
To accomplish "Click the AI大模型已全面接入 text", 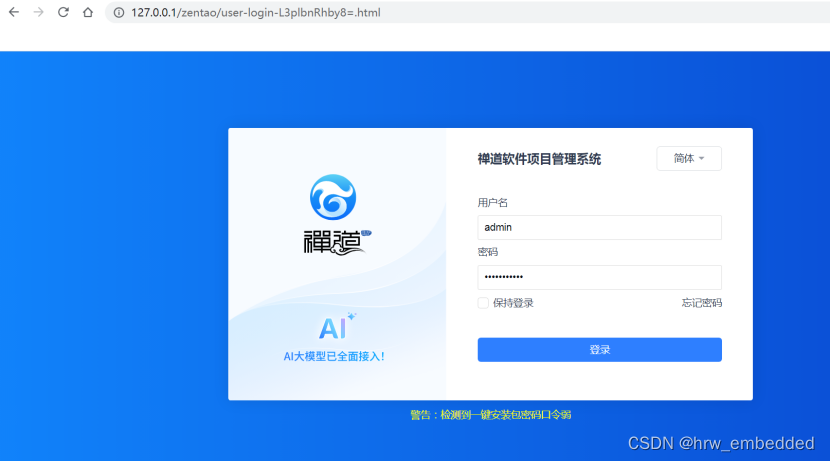I will pyautogui.click(x=334, y=356).
